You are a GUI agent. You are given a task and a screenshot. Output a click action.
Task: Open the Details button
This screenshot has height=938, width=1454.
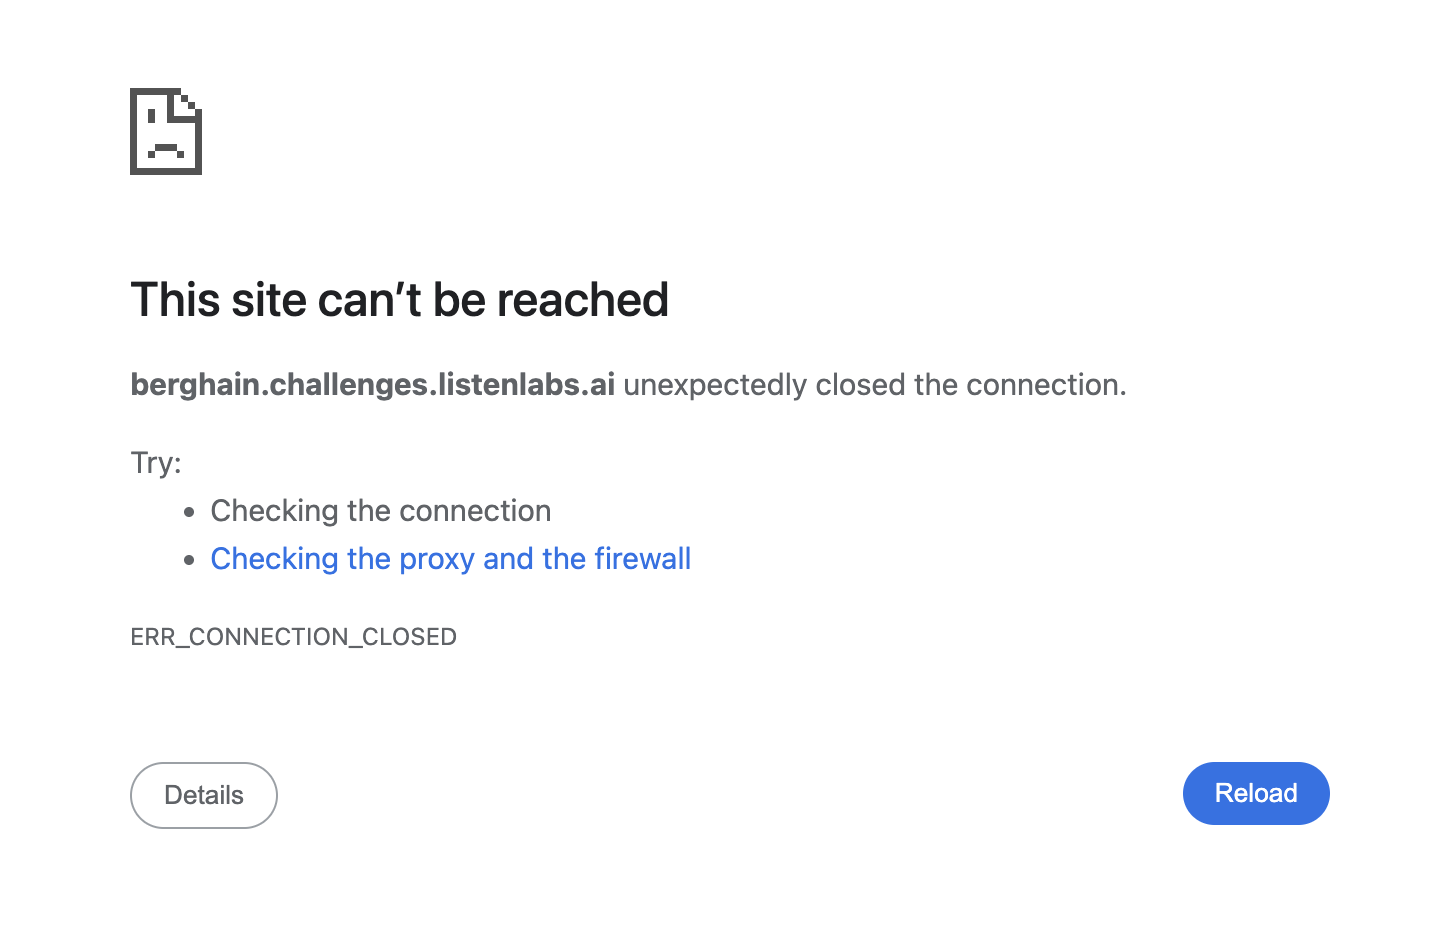204,795
